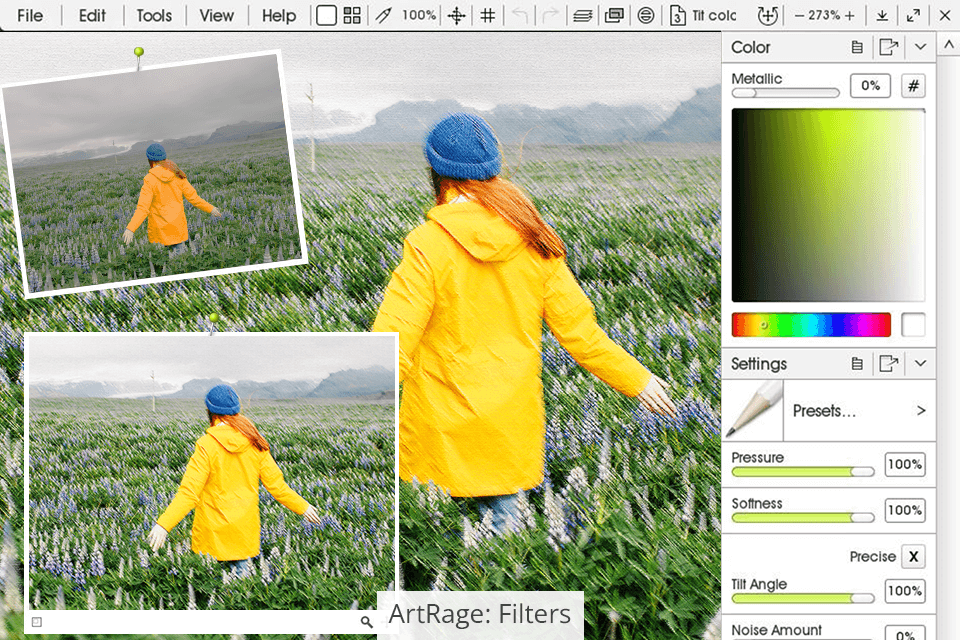Image resolution: width=960 pixels, height=640 pixels.
Task: Toggle the grid hash icon in toolbar
Action: [487, 15]
